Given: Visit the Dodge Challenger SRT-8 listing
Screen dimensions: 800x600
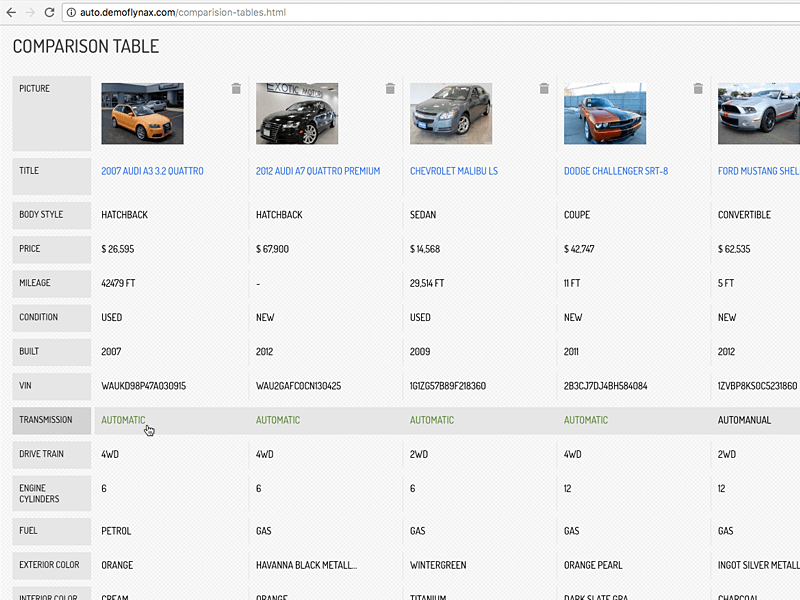Looking at the screenshot, I should coord(616,171).
